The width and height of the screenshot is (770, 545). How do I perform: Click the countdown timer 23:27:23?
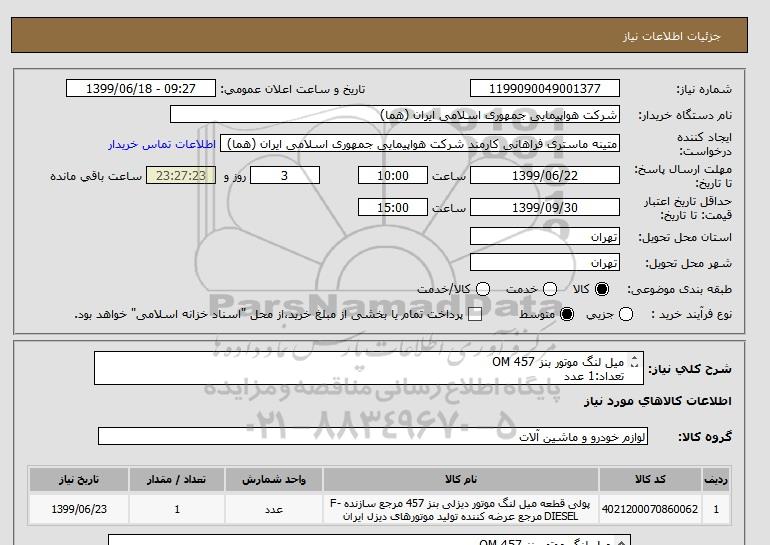click(181, 175)
